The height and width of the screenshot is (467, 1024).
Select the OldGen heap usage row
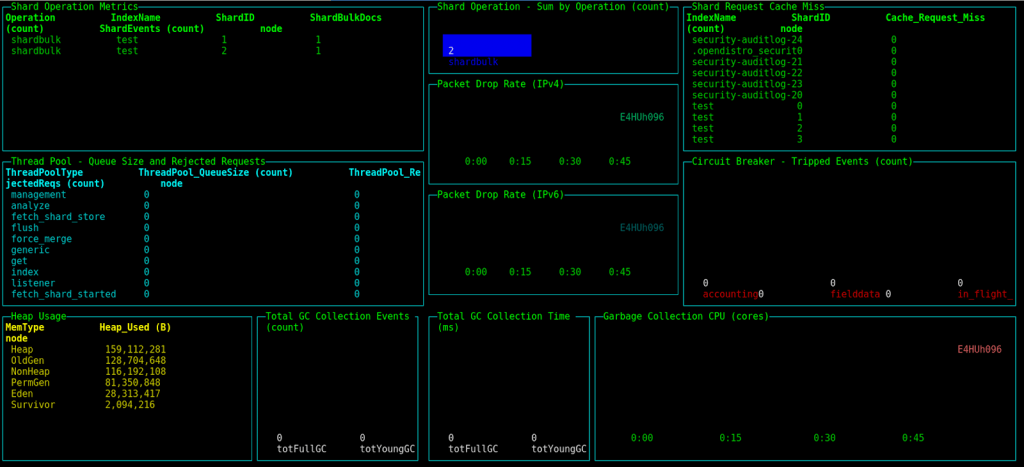[88, 361]
